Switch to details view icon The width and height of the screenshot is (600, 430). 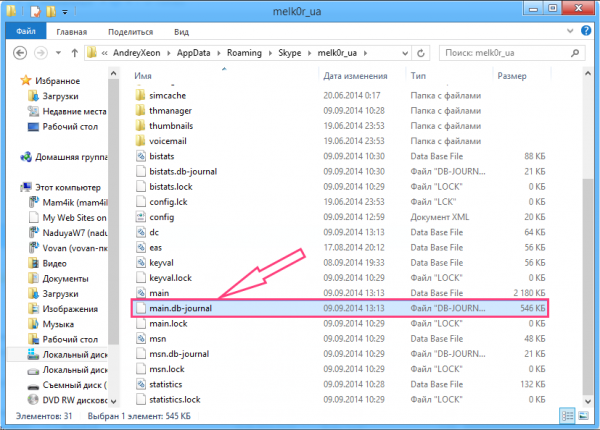coord(567,415)
